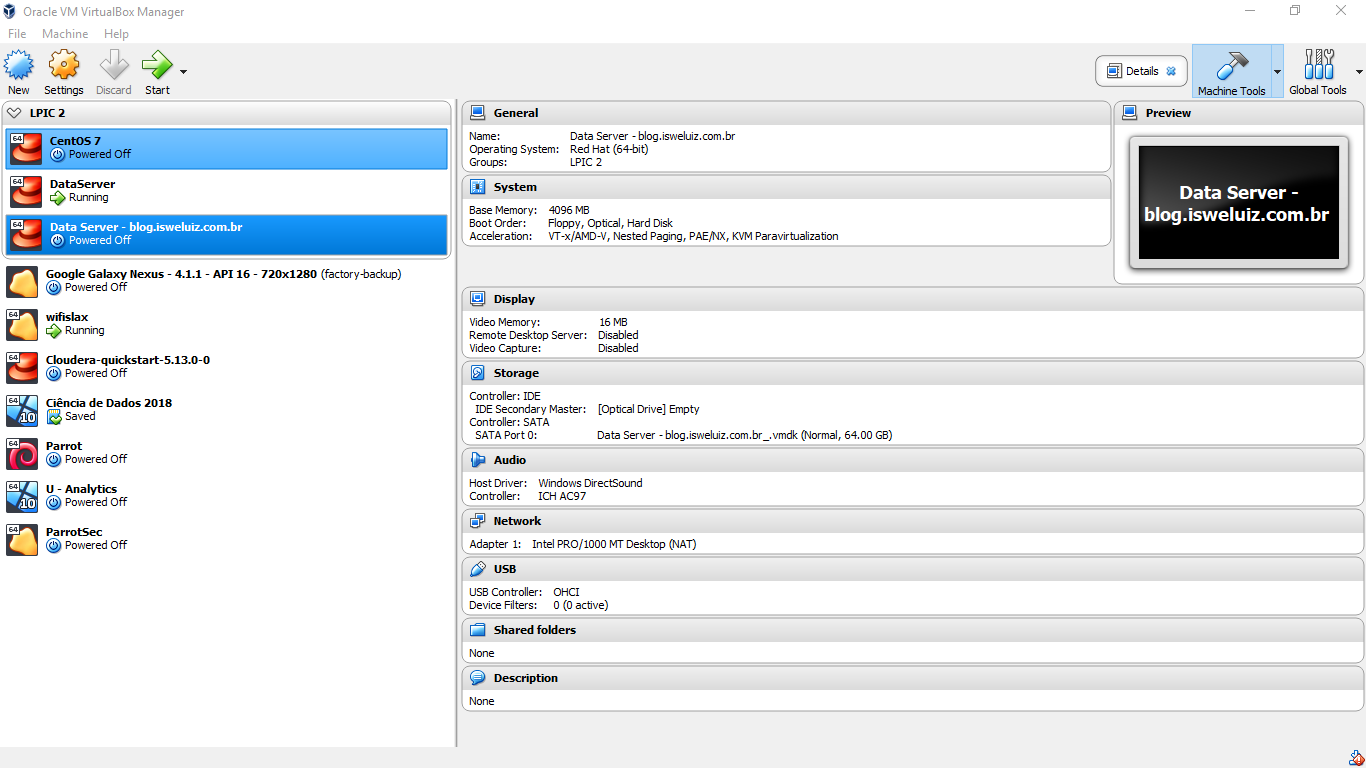This screenshot has height=768, width=1366.
Task: Click the Network section icon
Action: (478, 521)
